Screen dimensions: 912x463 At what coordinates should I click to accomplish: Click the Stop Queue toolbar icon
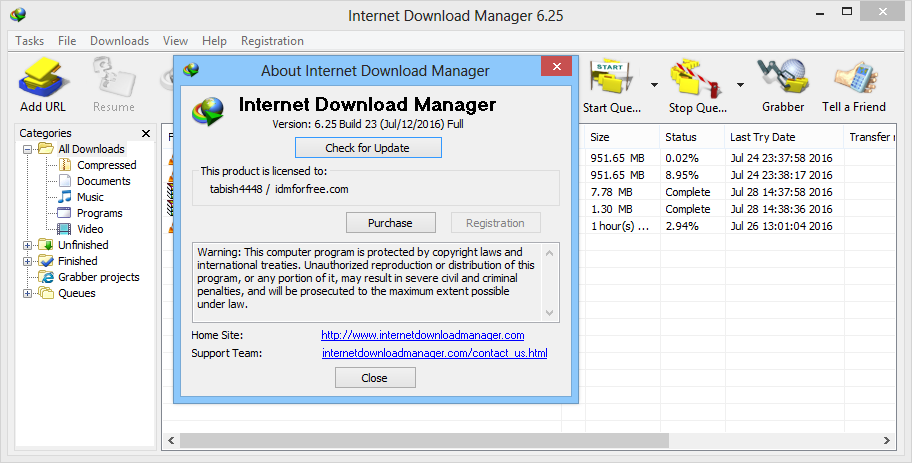click(x=697, y=77)
